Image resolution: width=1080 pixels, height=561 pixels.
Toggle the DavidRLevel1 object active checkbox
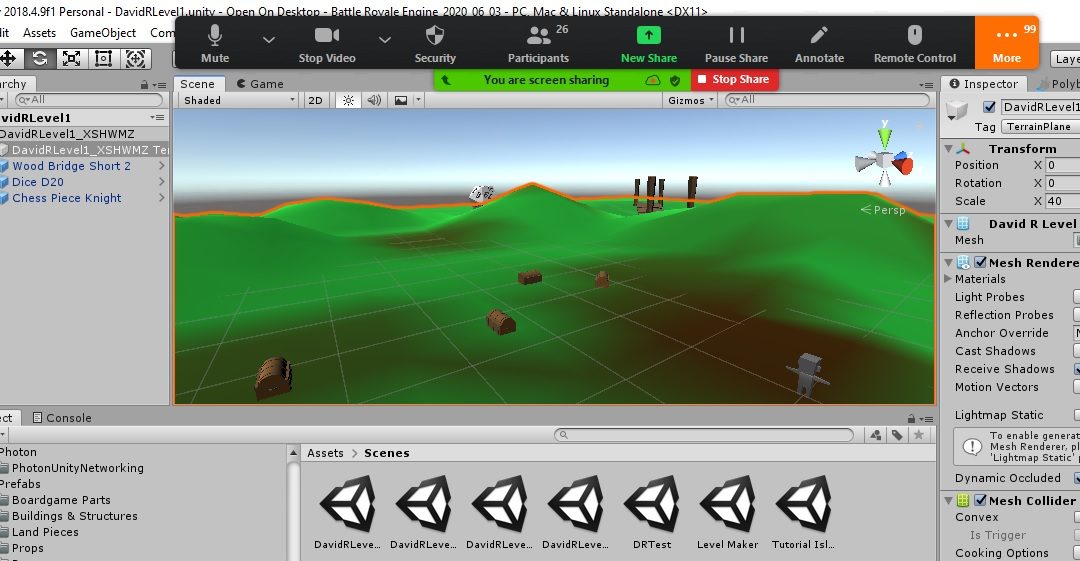point(989,107)
